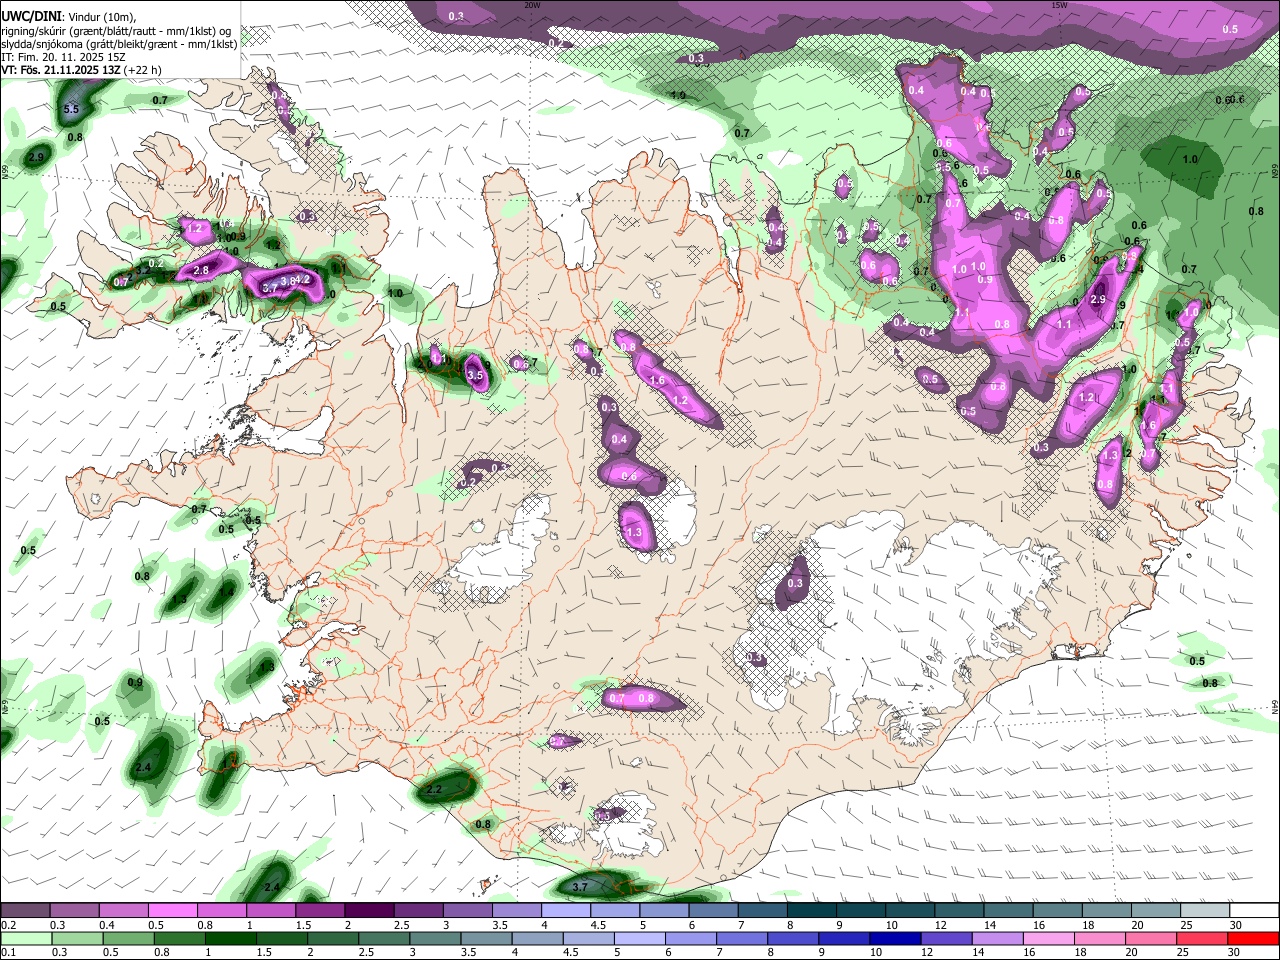Select the 'VT: Fös. 21.11.2025 13Z' valid time
The image size is (1280, 960).
point(59,70)
